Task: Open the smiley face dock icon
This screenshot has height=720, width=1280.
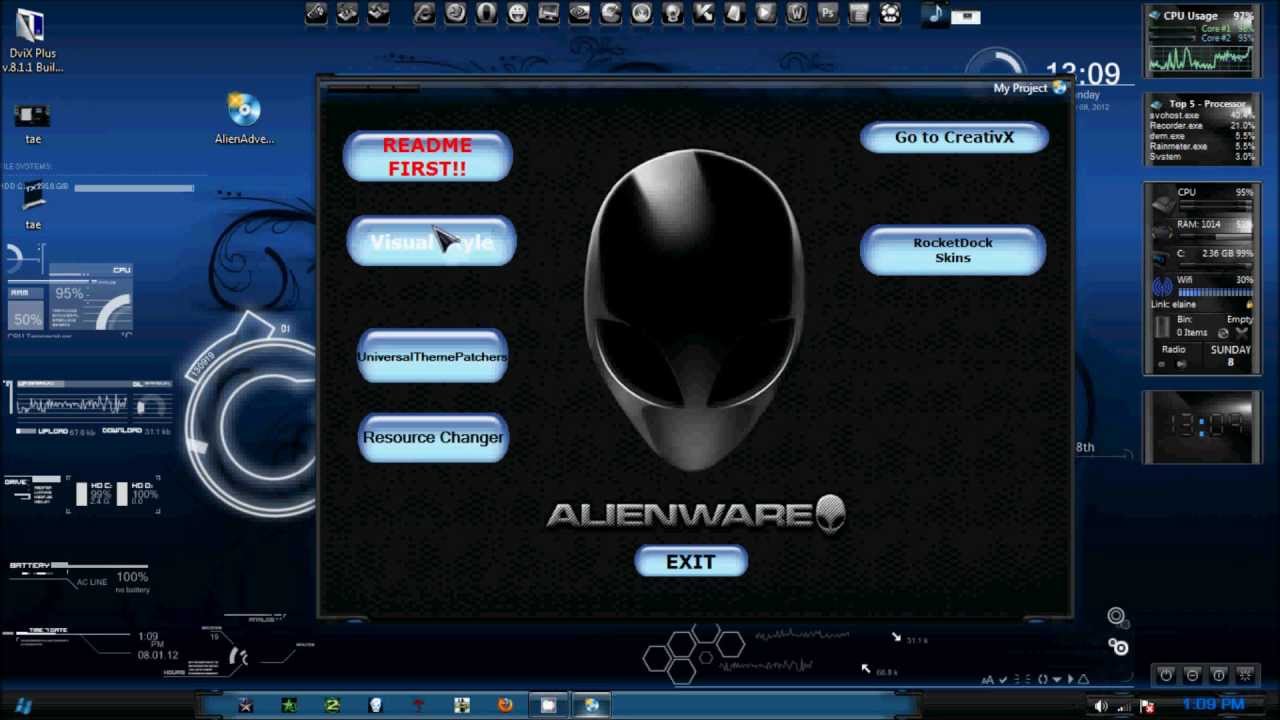Action: click(517, 14)
